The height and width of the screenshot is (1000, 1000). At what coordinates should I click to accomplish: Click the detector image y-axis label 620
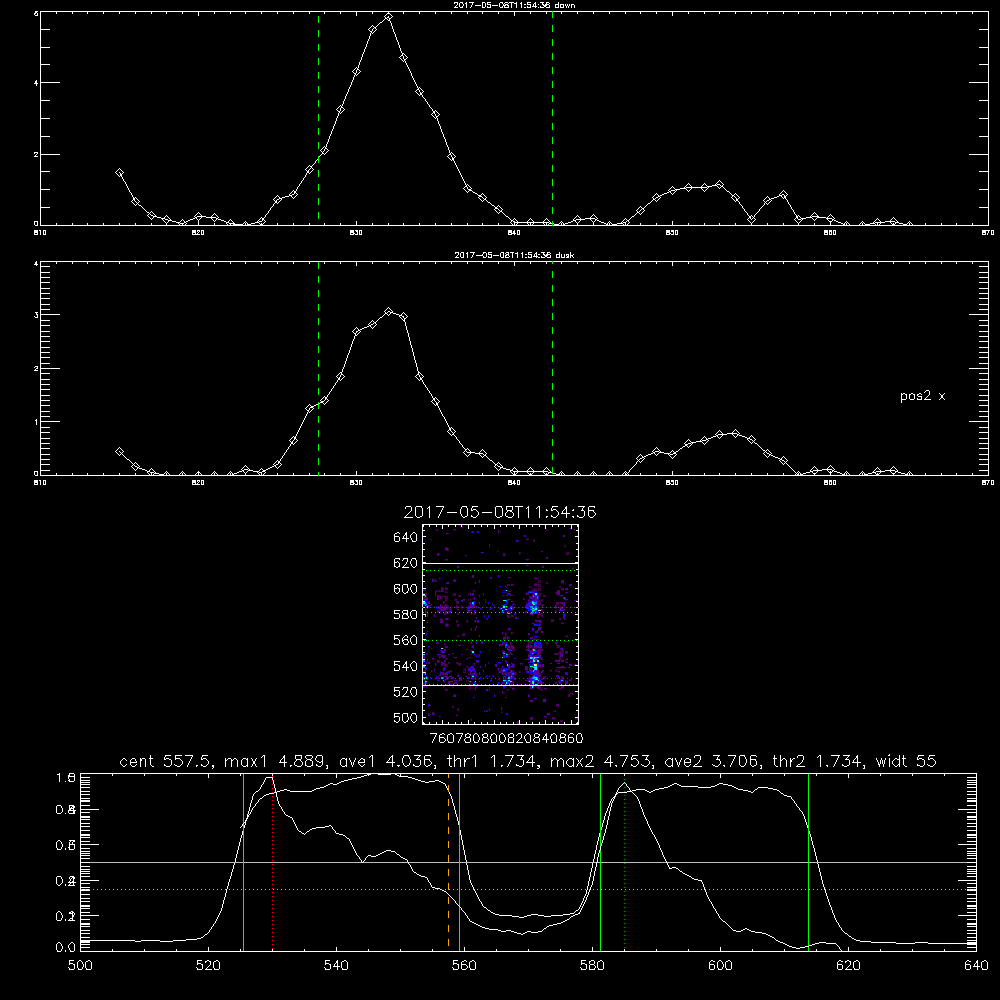coord(406,563)
